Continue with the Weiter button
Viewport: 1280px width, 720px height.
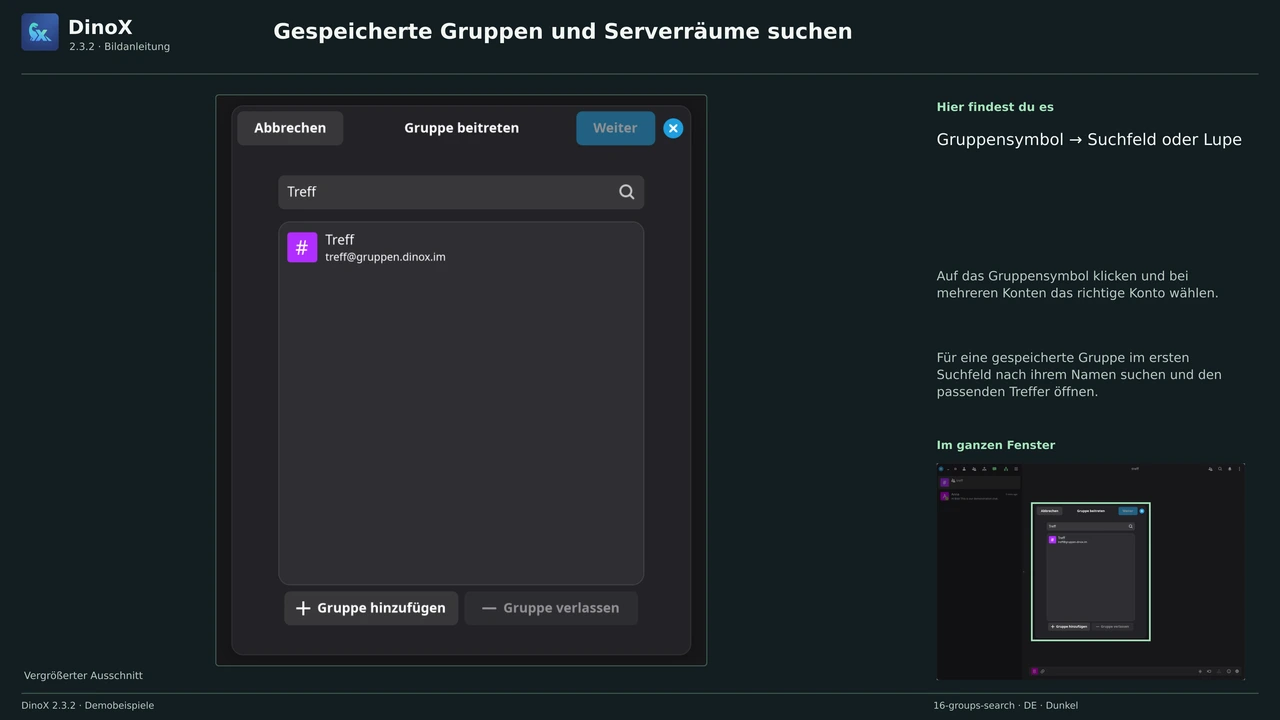(615, 128)
